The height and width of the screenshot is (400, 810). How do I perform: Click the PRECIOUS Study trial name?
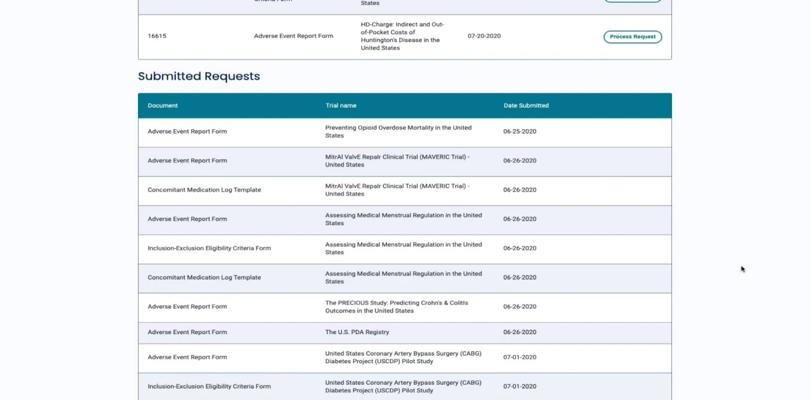[396, 307]
